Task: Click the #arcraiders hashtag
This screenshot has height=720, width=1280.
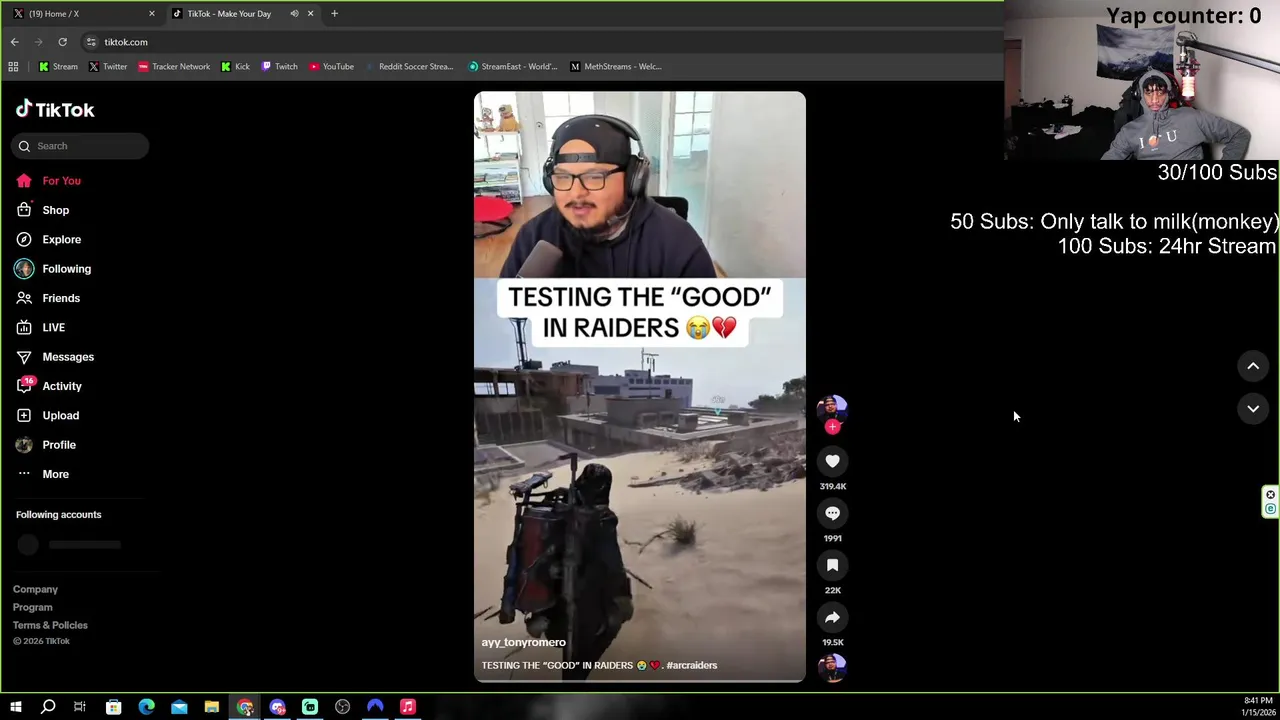Action: 691,665
